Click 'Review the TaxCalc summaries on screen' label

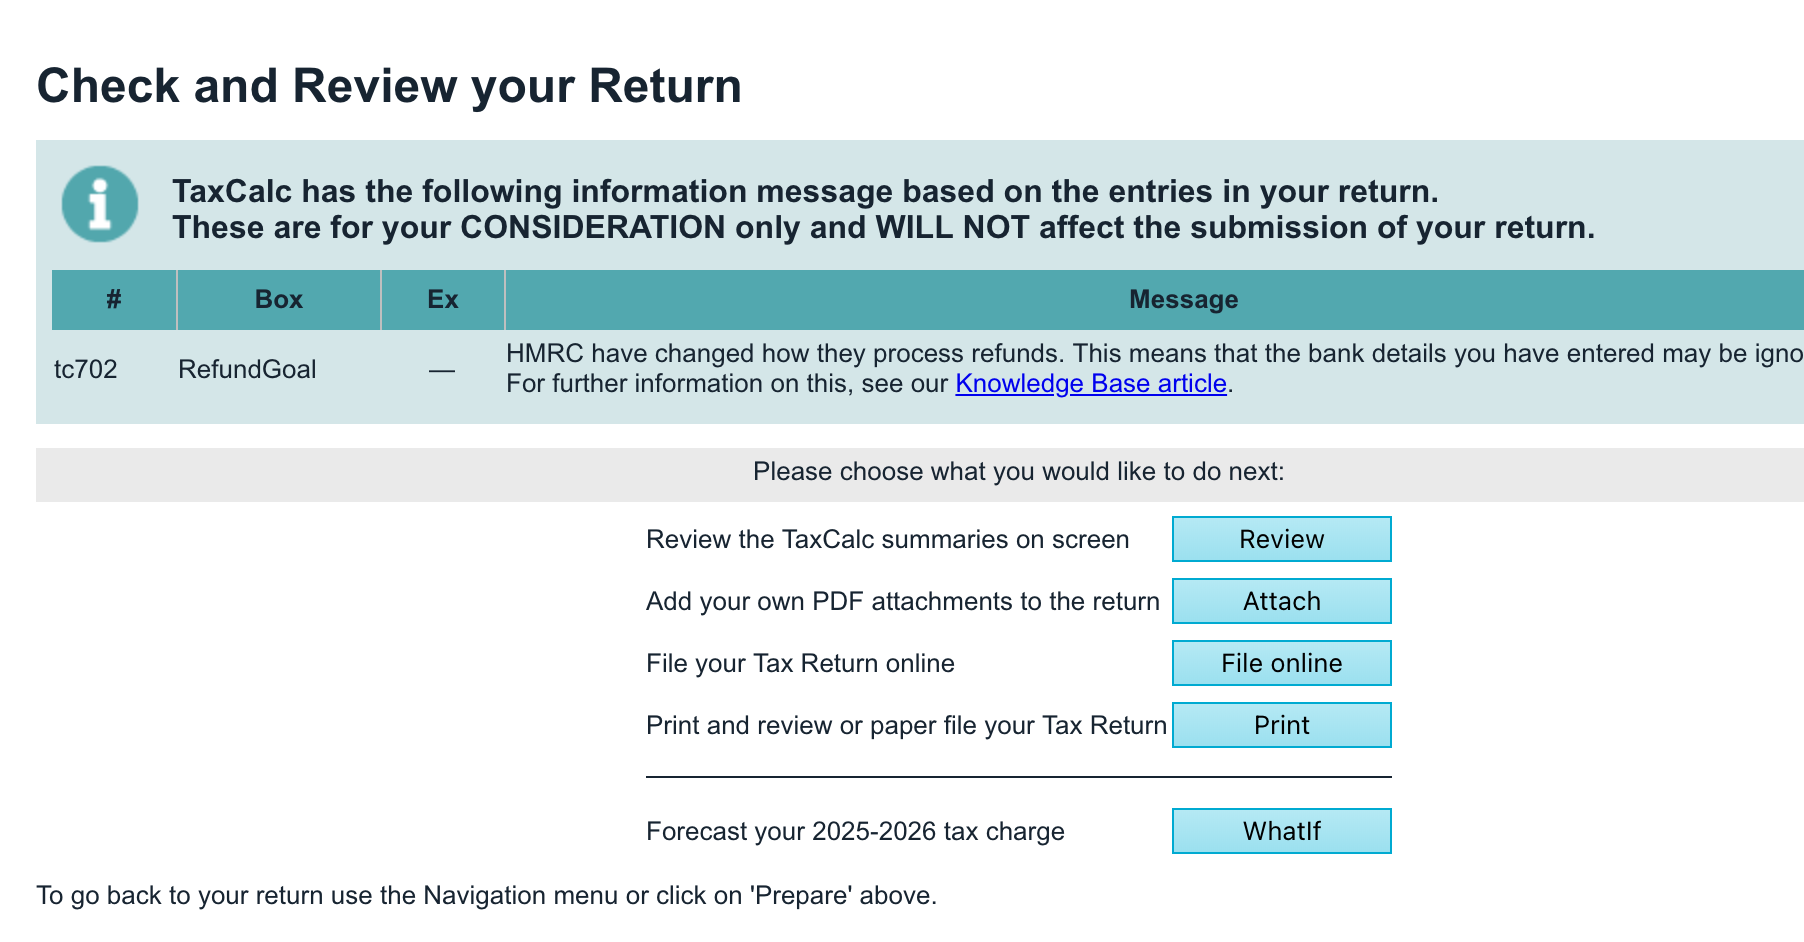point(887,539)
